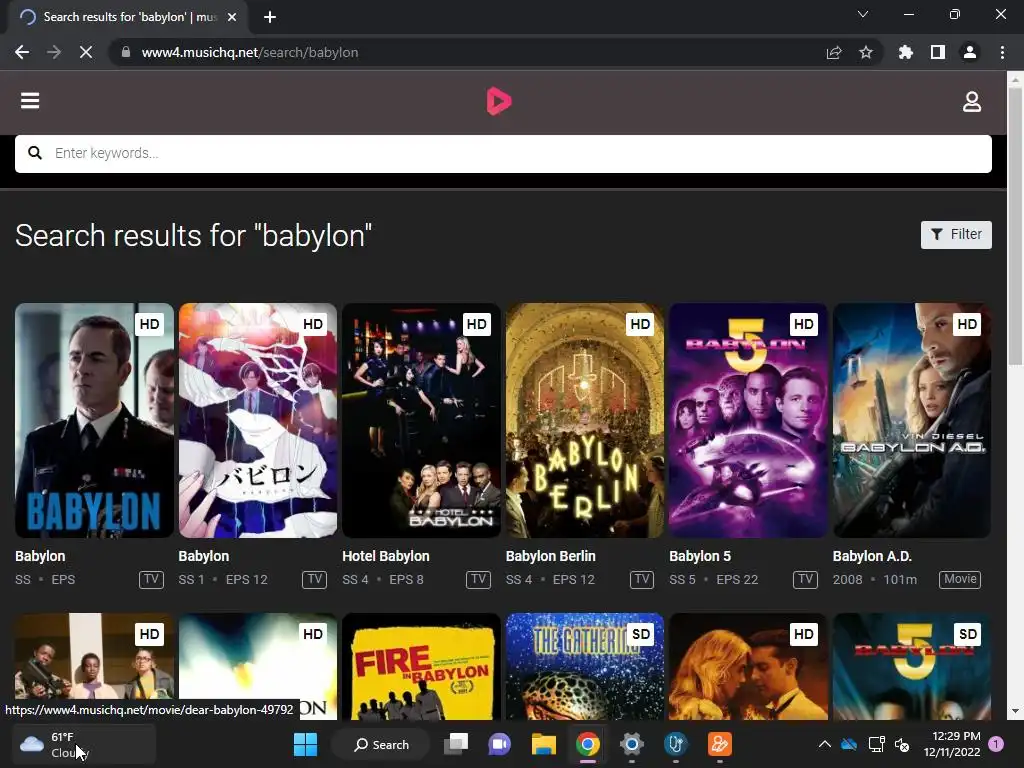Screen dimensions: 1024x768
Task: Open The Gathering SD poster
Action: (x=584, y=666)
